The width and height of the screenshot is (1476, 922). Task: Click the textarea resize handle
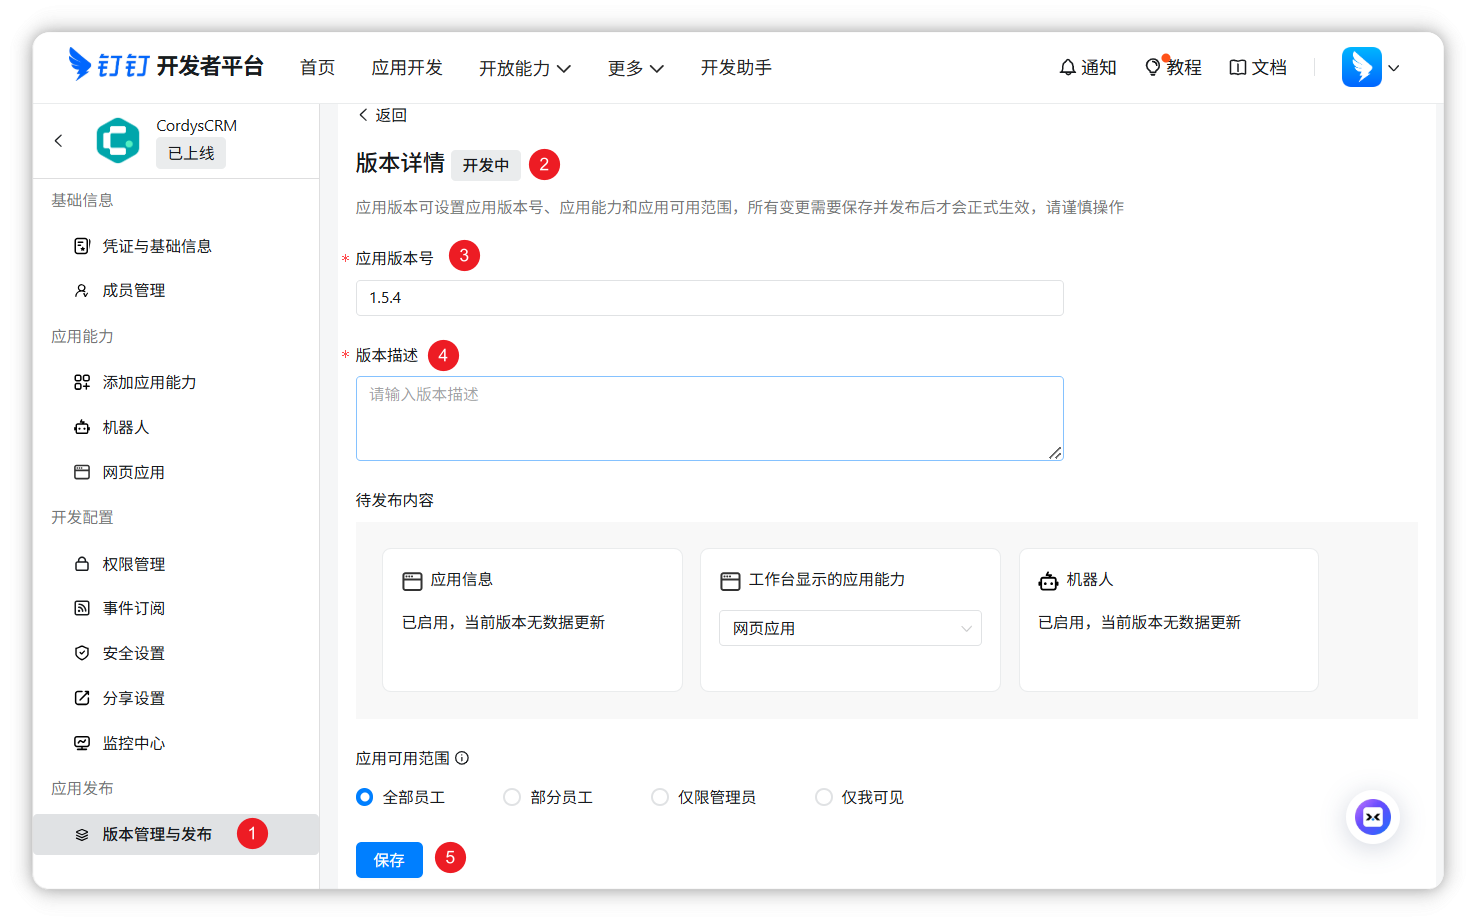point(1055,453)
